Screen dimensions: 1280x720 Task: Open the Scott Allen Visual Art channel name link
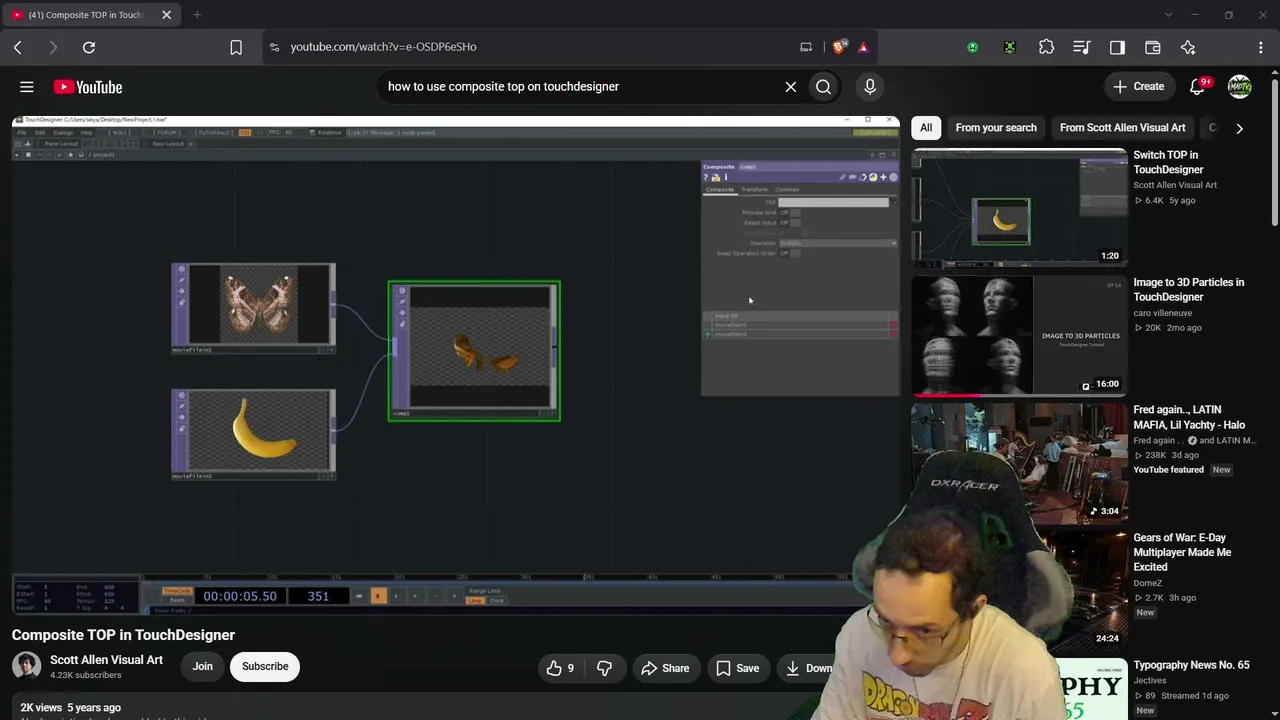(x=106, y=660)
